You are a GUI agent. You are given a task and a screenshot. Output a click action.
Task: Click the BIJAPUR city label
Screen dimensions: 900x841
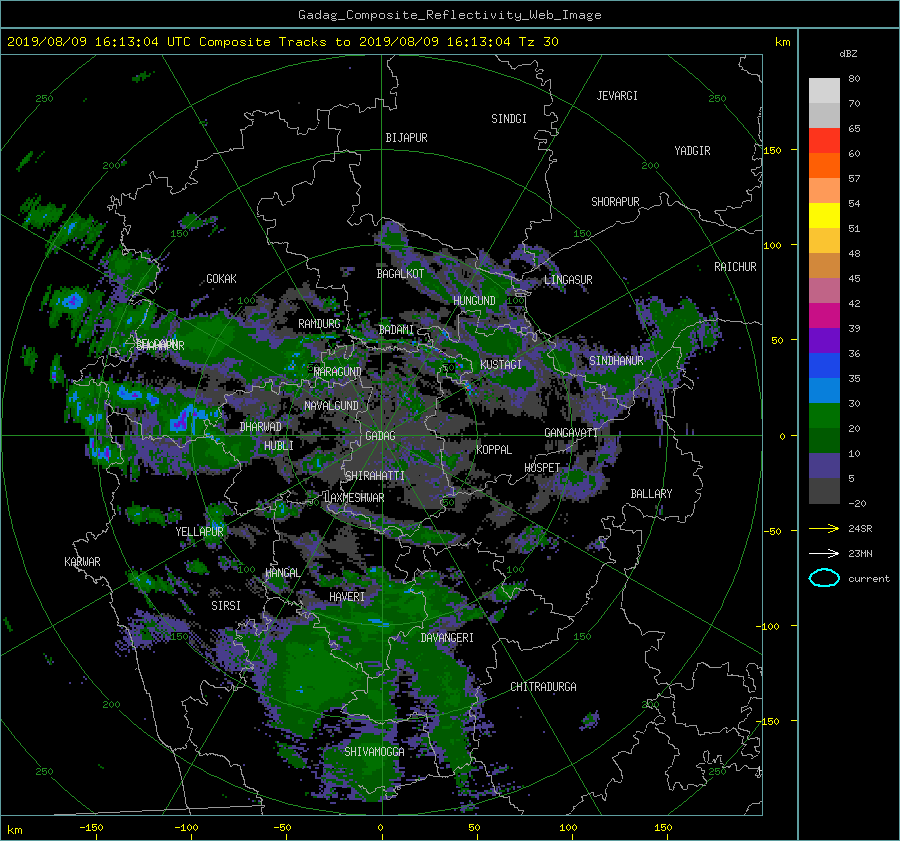coord(406,138)
